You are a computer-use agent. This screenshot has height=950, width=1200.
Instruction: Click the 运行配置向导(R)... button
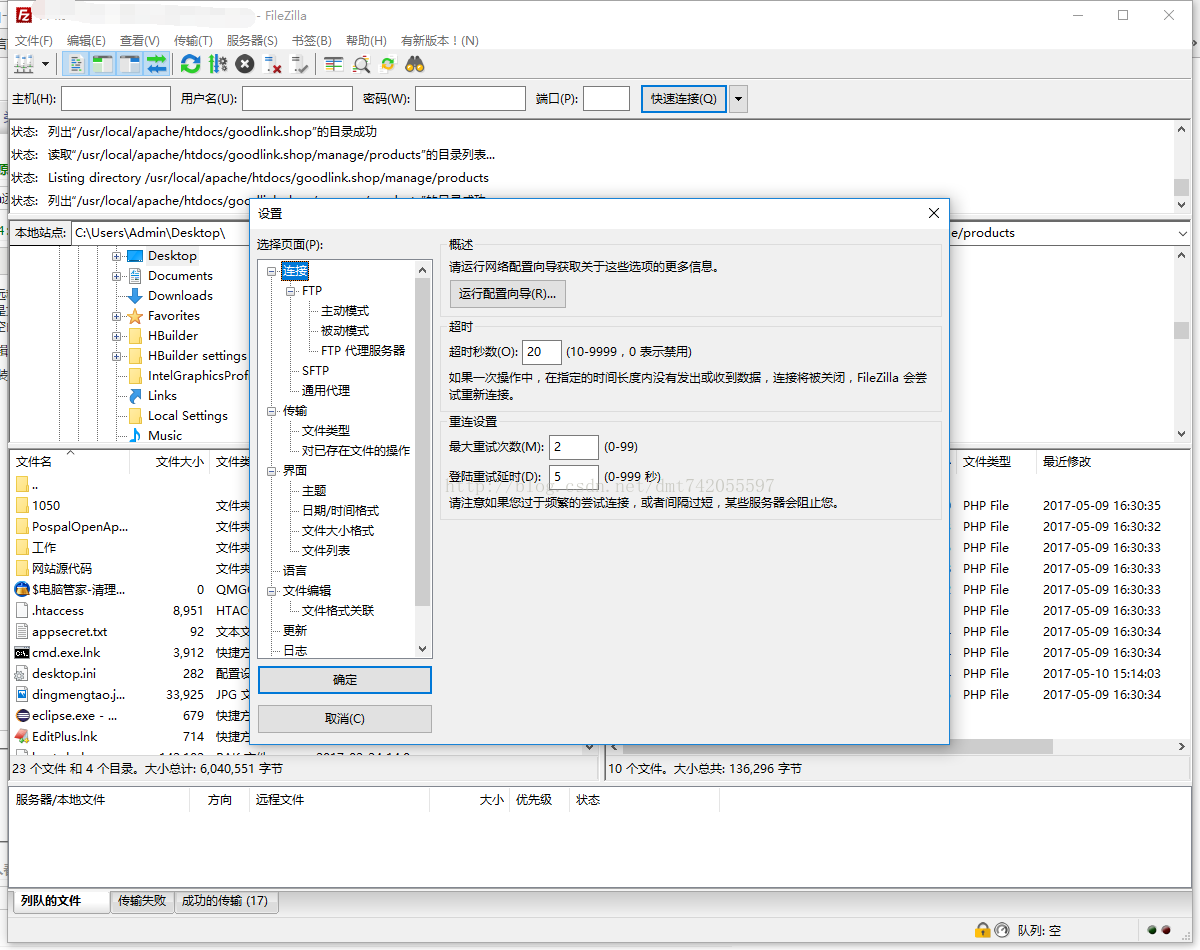coord(508,294)
